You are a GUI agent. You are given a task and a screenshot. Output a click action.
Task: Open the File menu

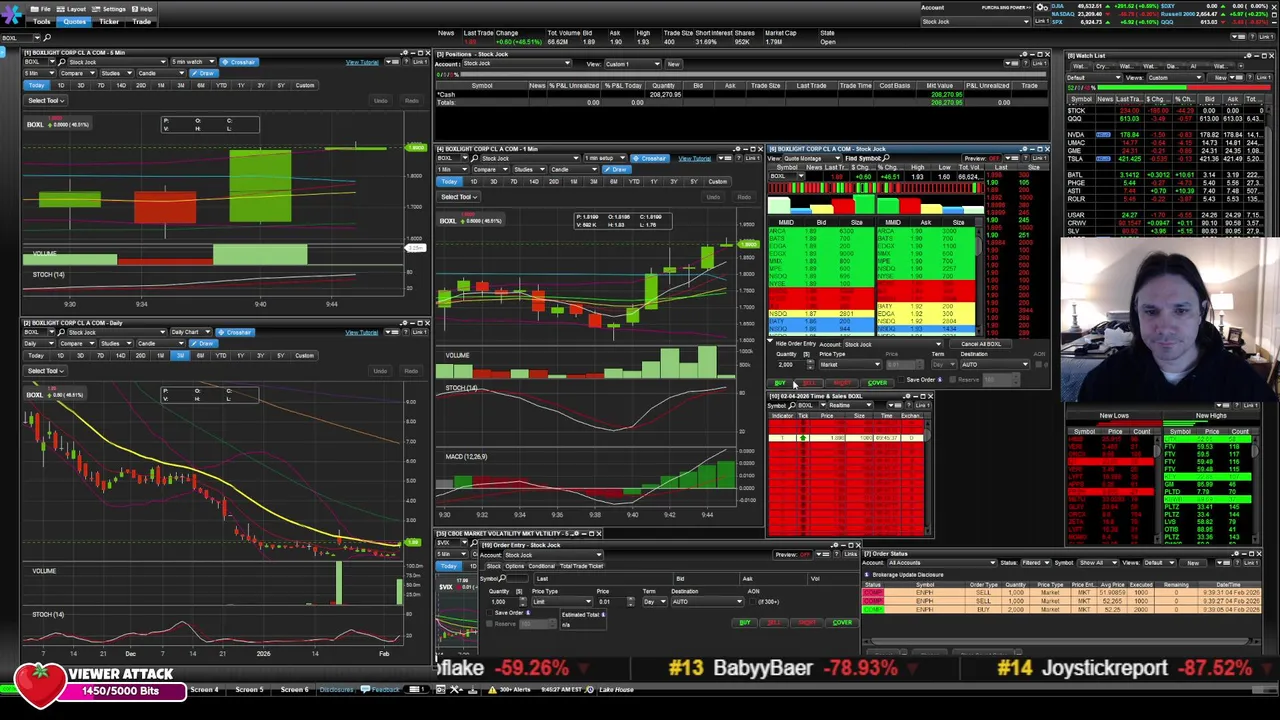coord(43,9)
